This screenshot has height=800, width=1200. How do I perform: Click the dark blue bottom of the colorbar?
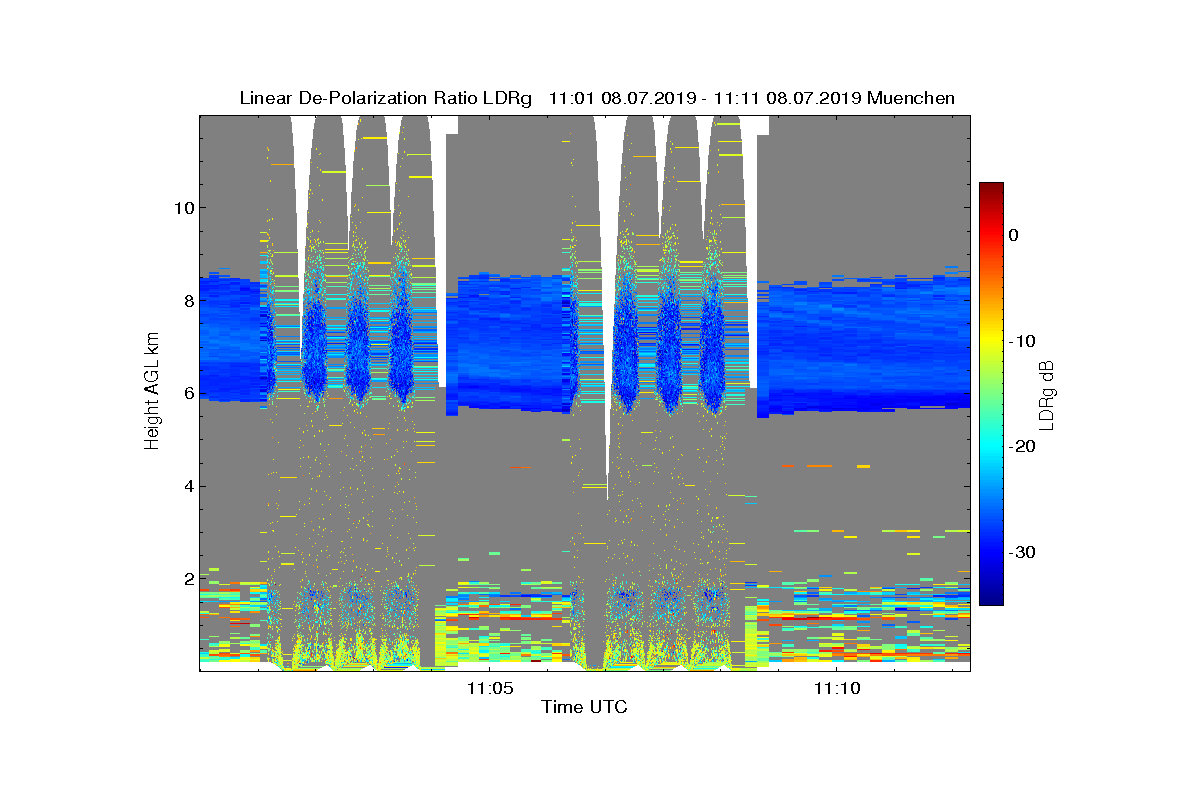[991, 597]
